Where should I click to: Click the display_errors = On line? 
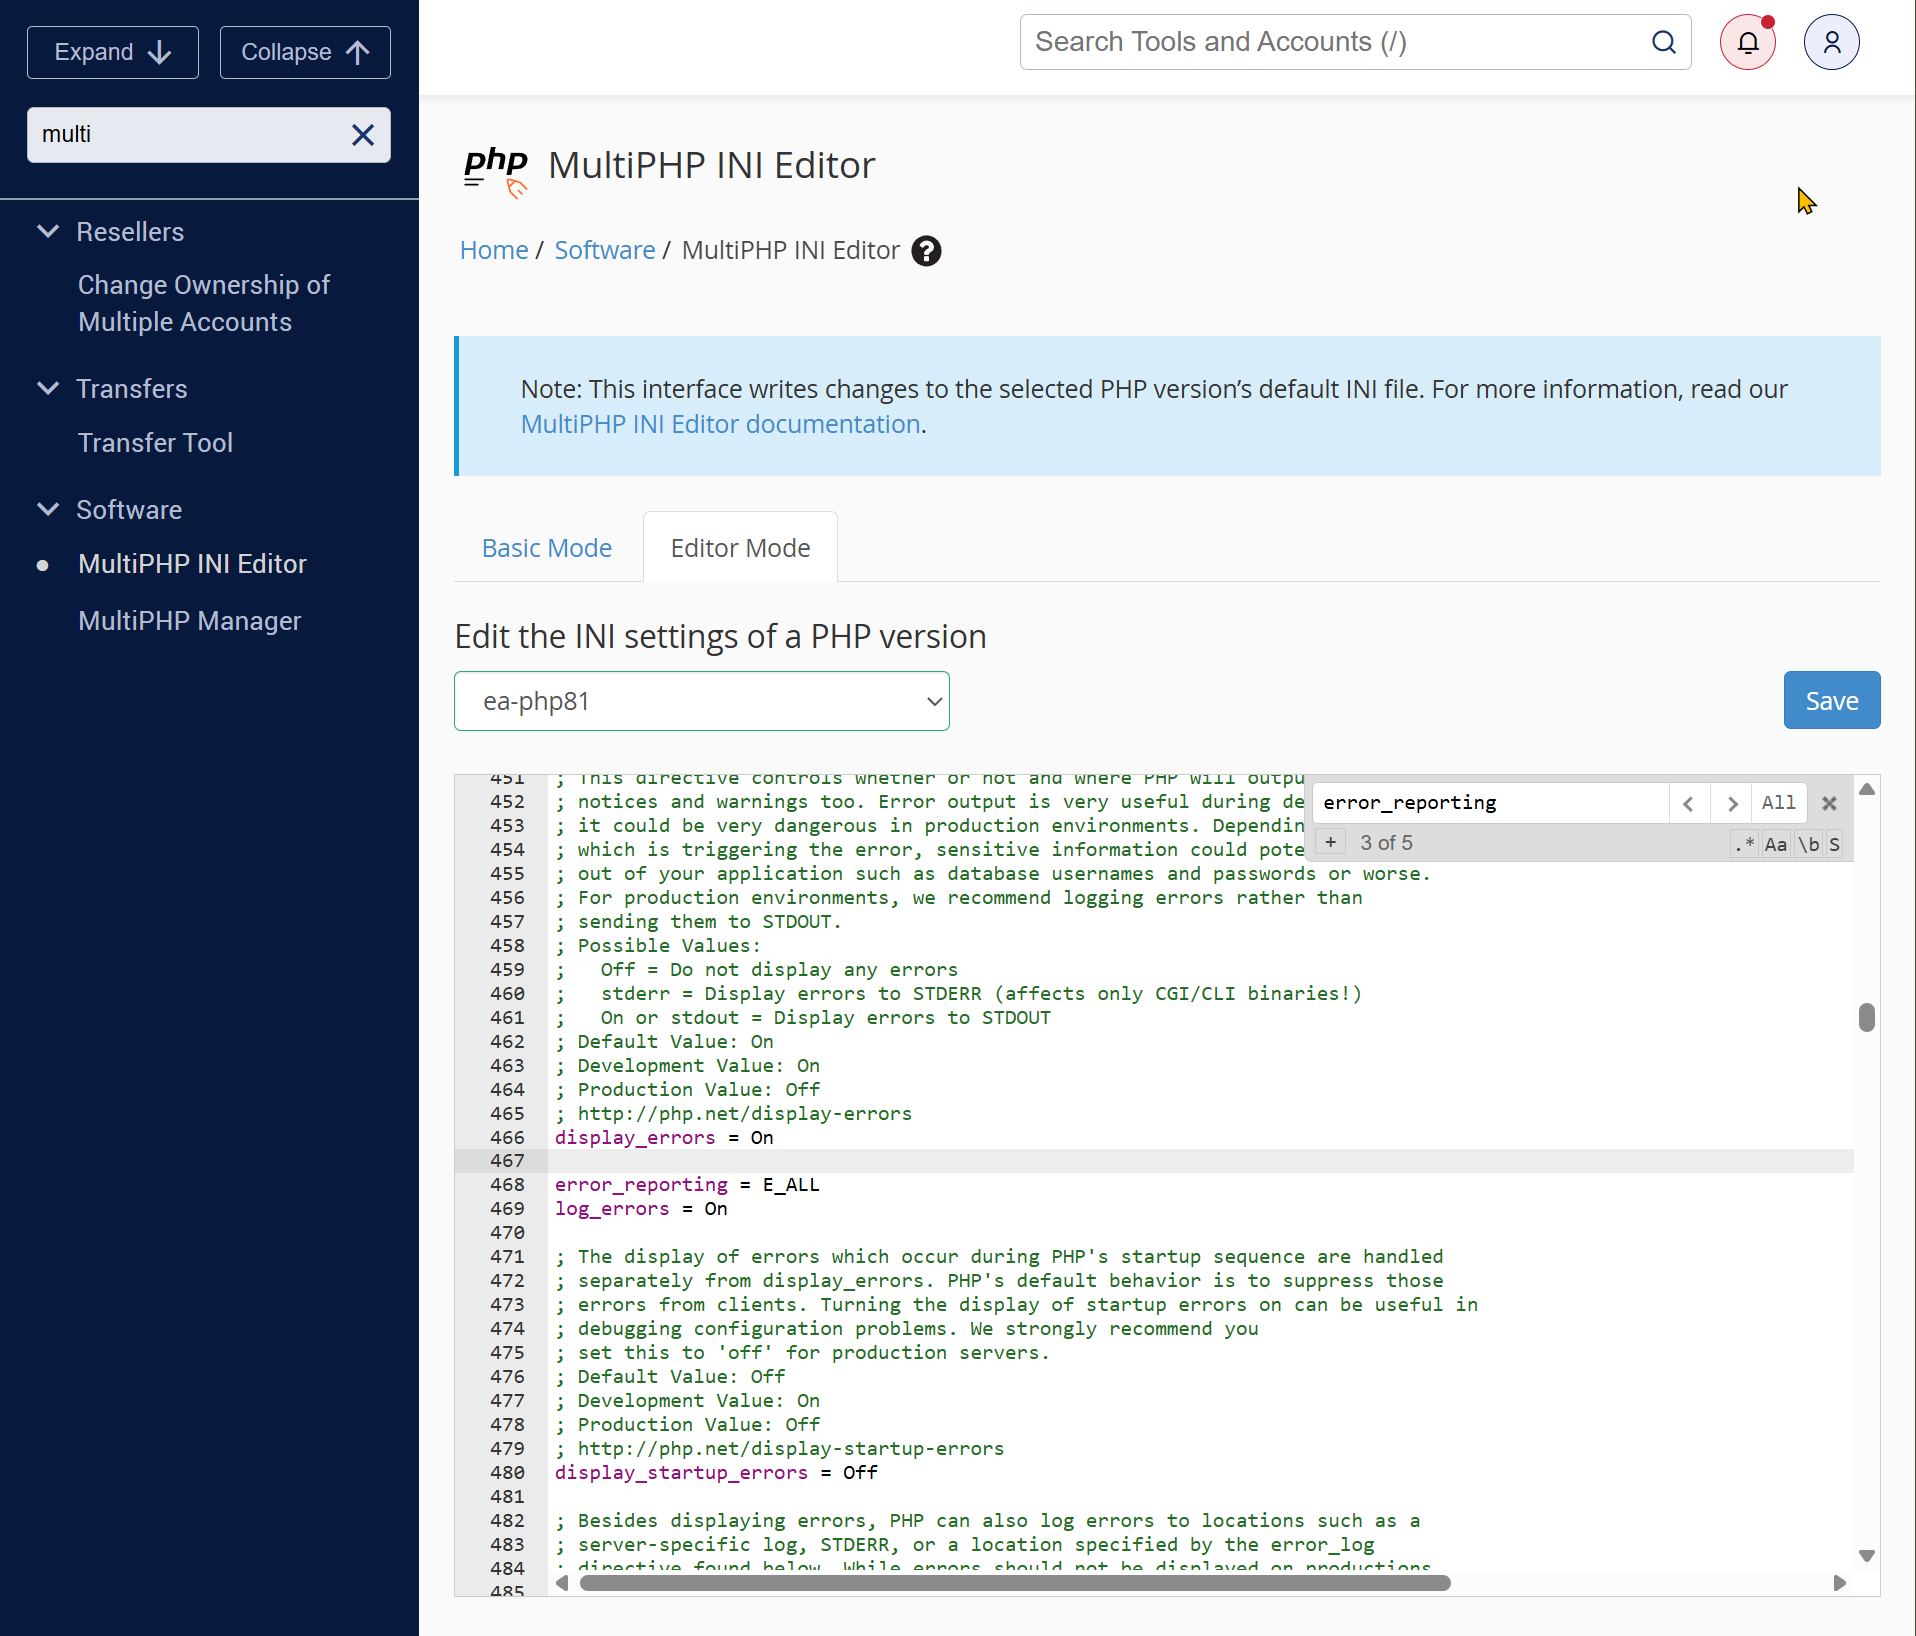coord(664,1138)
